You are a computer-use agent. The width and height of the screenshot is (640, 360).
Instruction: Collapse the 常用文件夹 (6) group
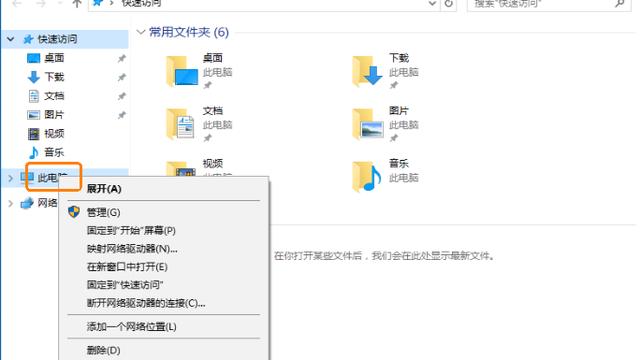point(141,32)
